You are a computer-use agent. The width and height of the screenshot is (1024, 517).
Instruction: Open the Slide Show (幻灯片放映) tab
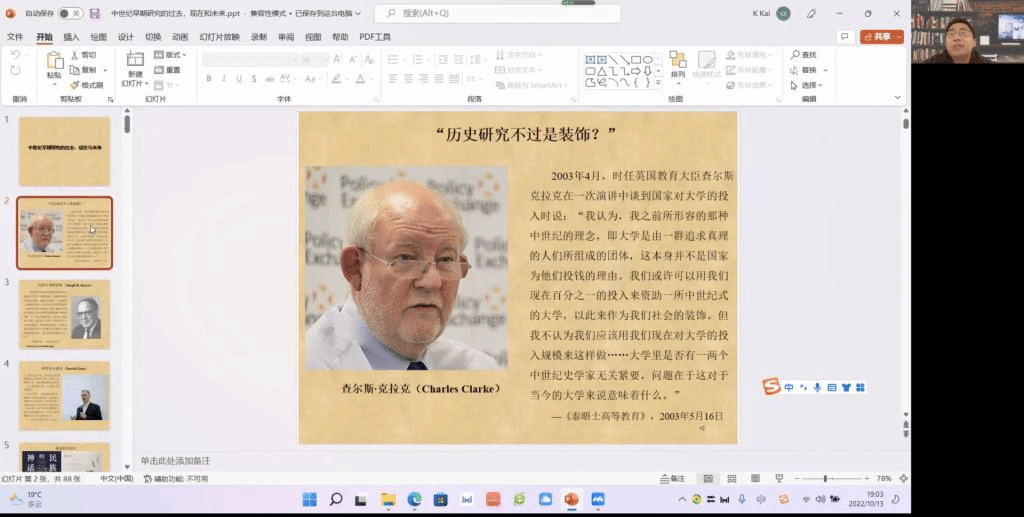click(x=219, y=37)
